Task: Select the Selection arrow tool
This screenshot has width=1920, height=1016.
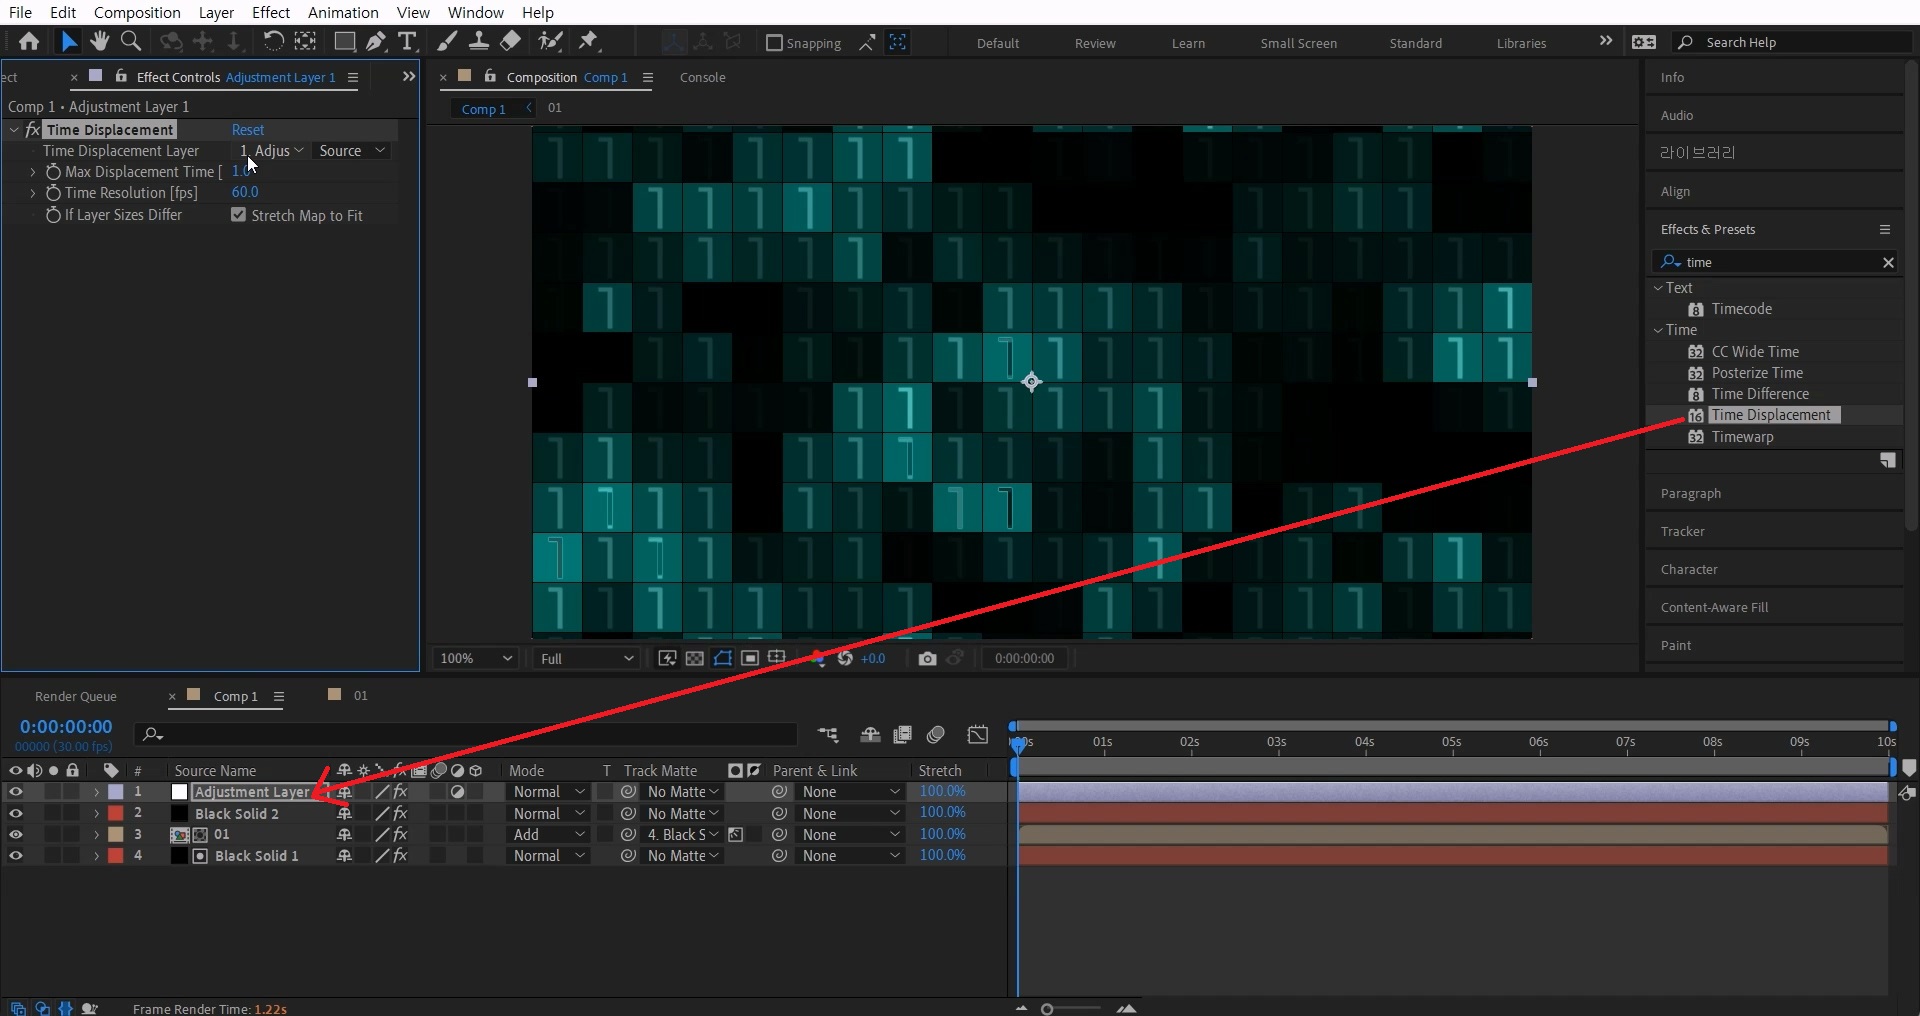Action: coord(68,42)
